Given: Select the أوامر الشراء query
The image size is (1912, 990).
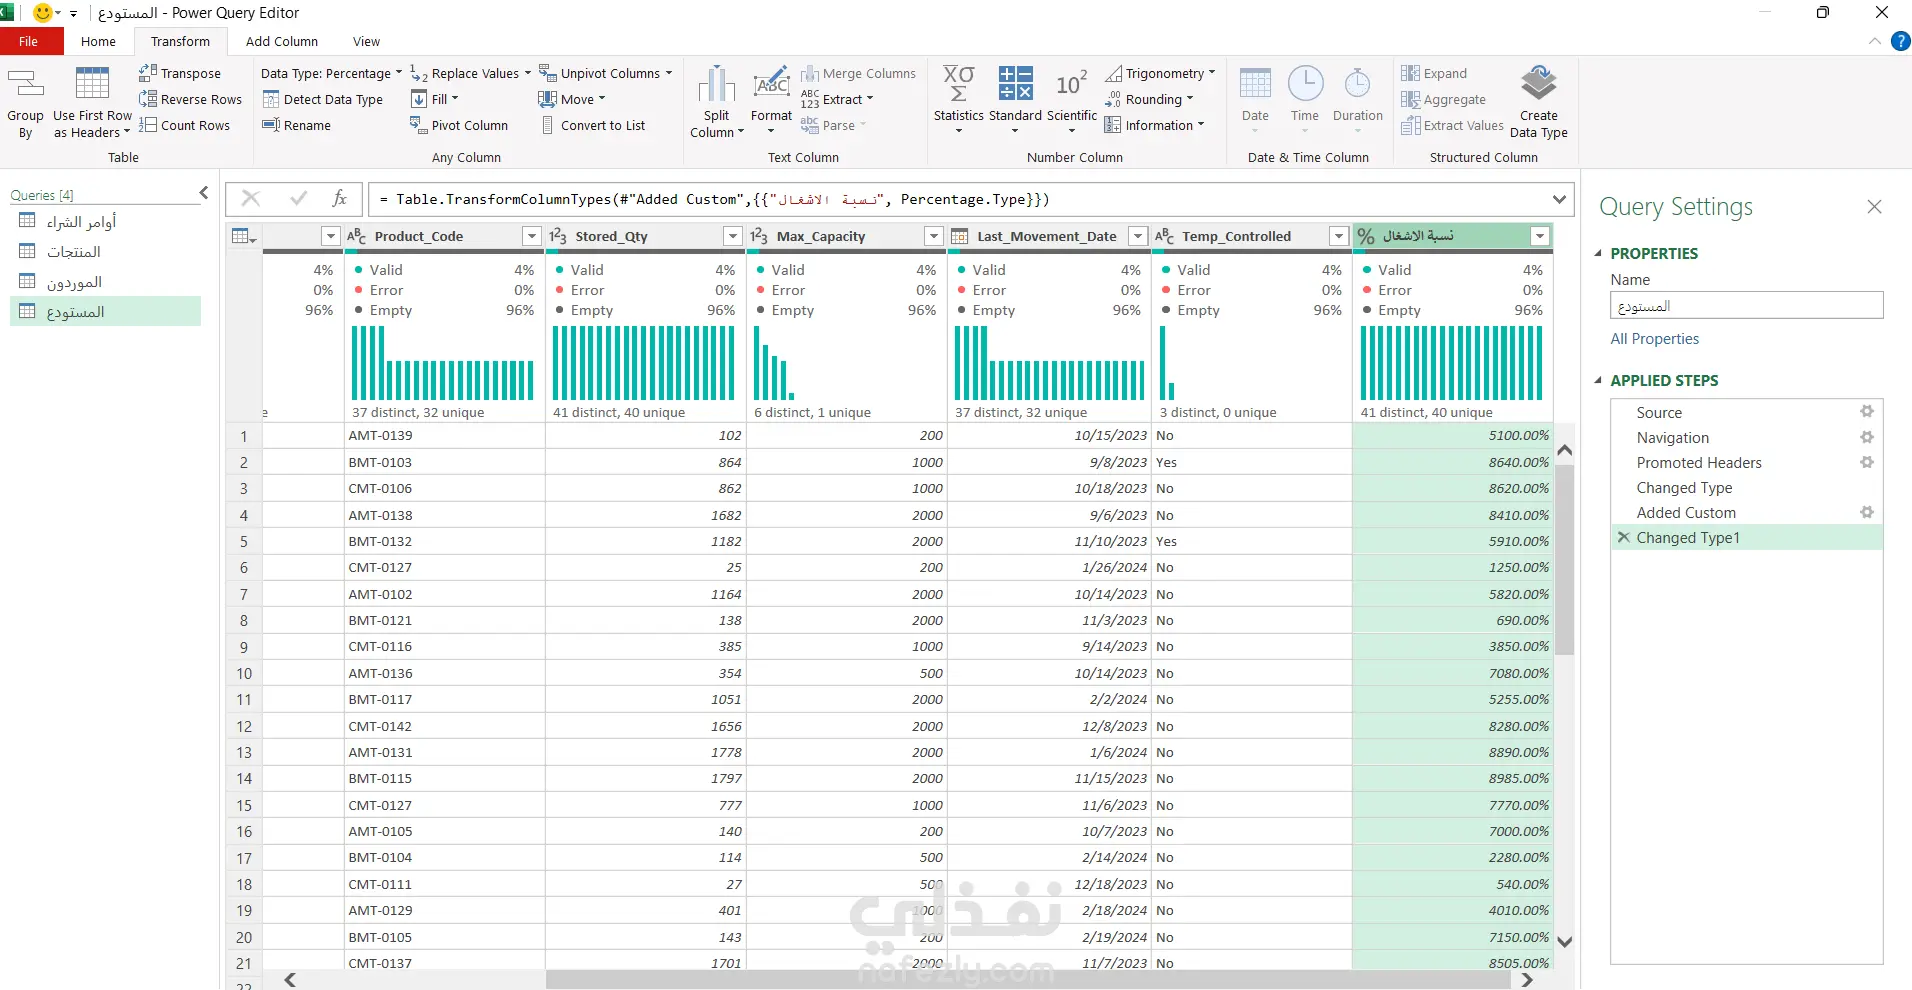Looking at the screenshot, I should [x=105, y=221].
